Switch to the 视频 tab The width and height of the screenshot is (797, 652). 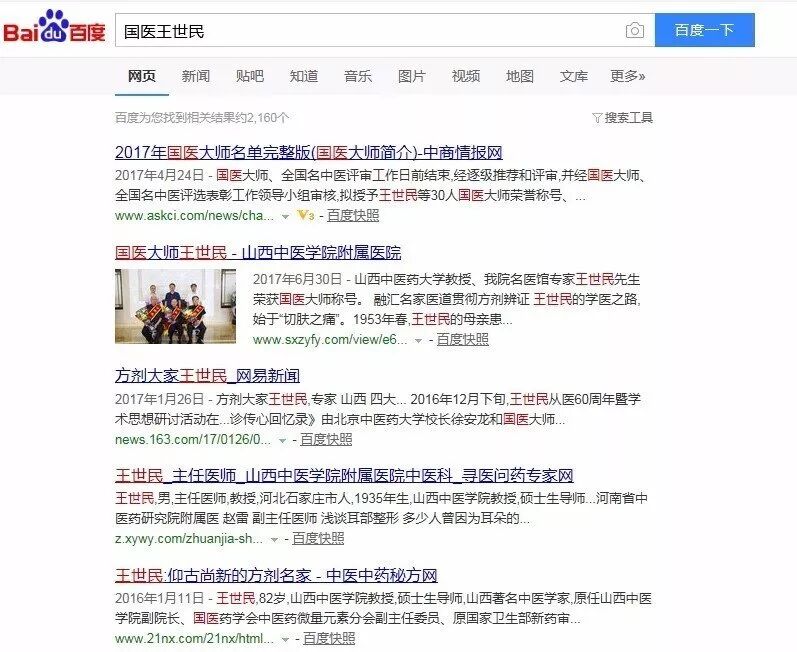pyautogui.click(x=466, y=76)
